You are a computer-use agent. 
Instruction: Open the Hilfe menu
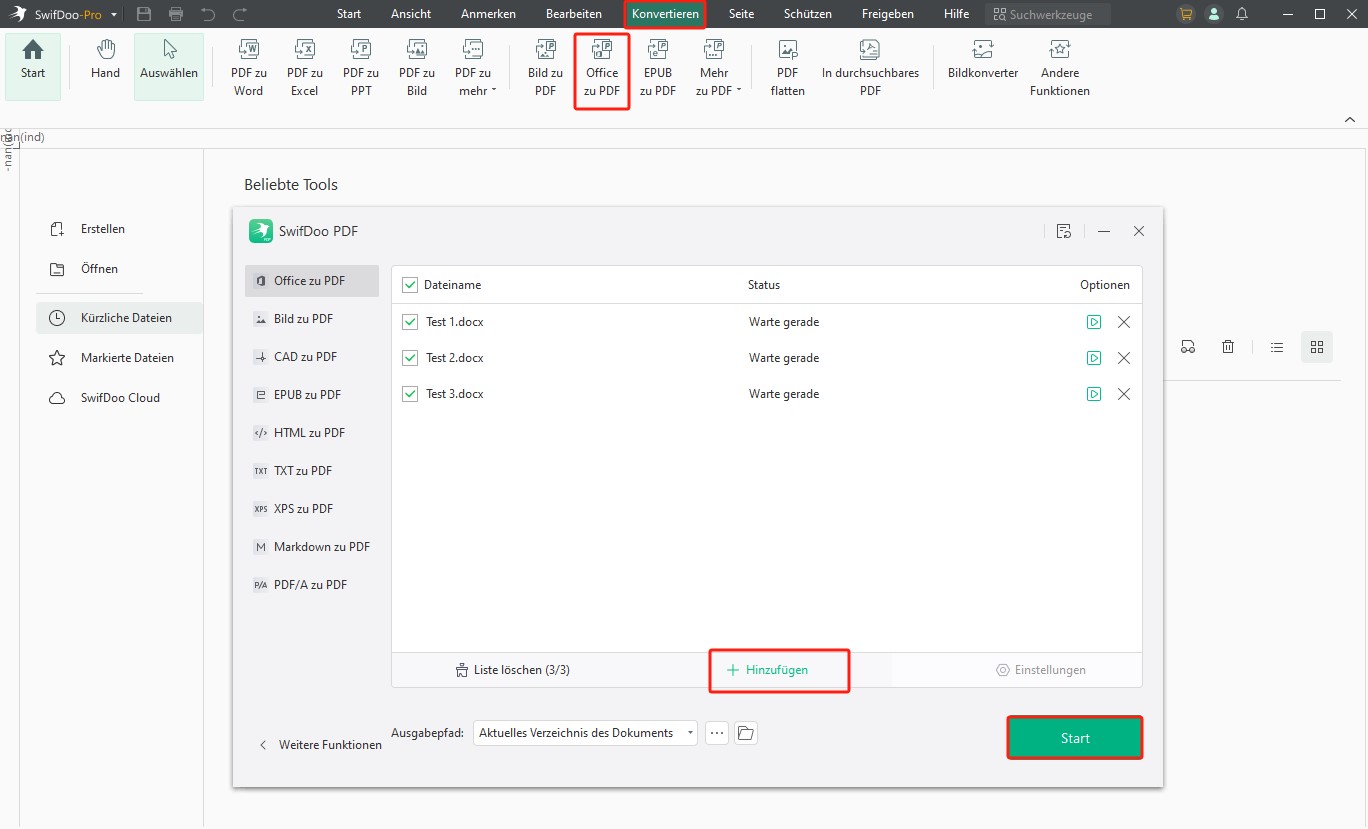956,14
